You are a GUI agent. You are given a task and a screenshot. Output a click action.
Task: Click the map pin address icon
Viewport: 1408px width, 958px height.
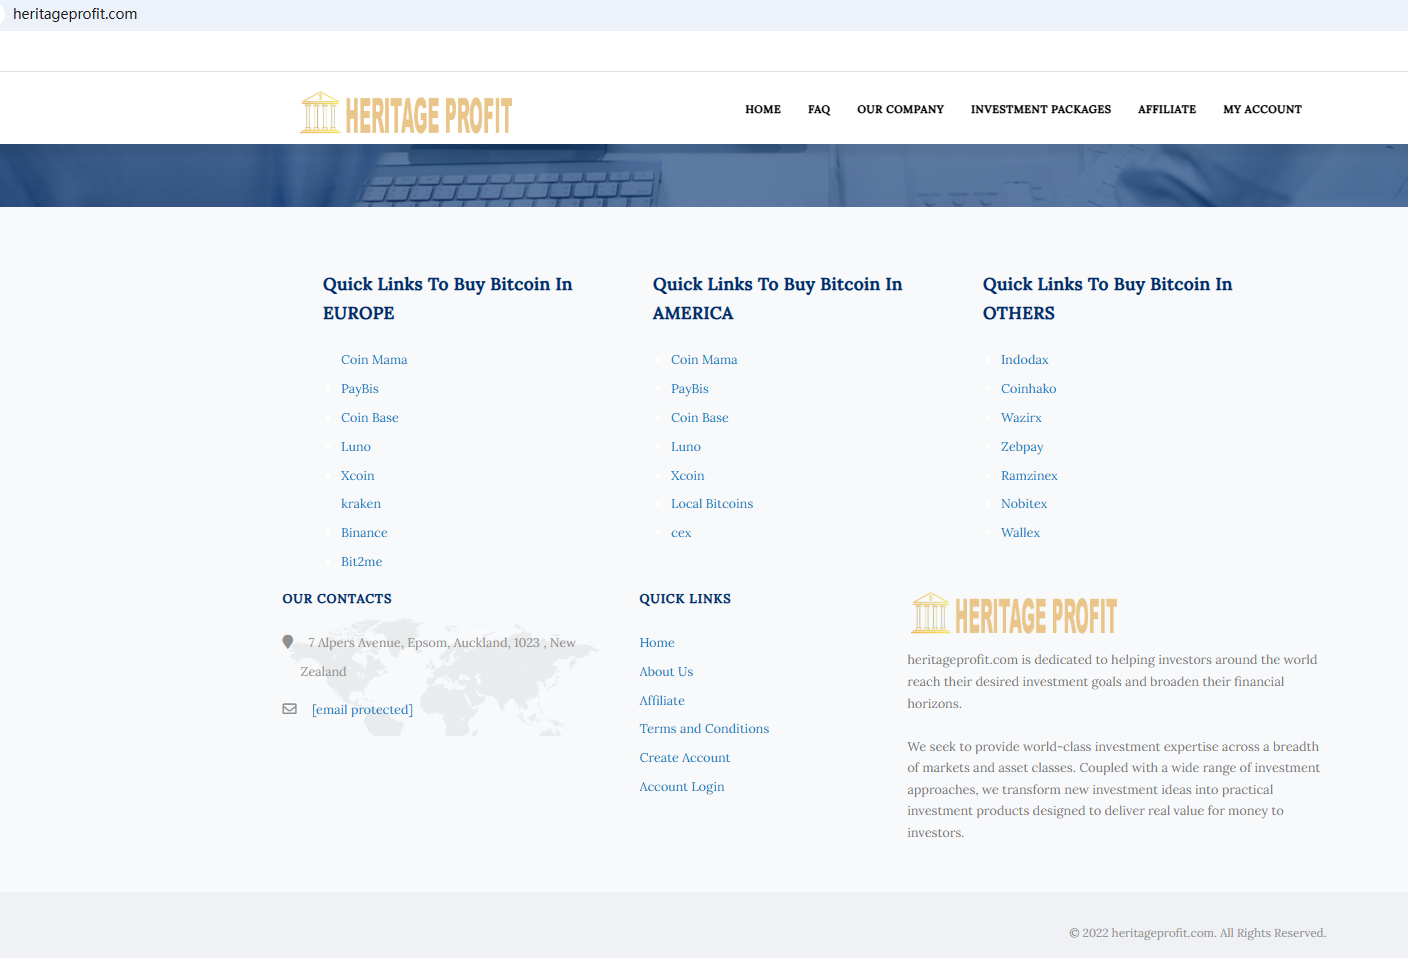click(x=288, y=642)
